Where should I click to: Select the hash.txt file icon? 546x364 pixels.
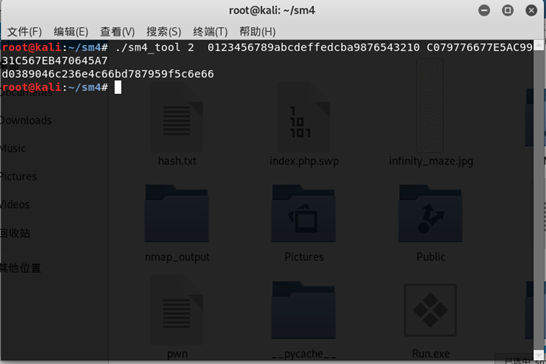tap(177, 118)
